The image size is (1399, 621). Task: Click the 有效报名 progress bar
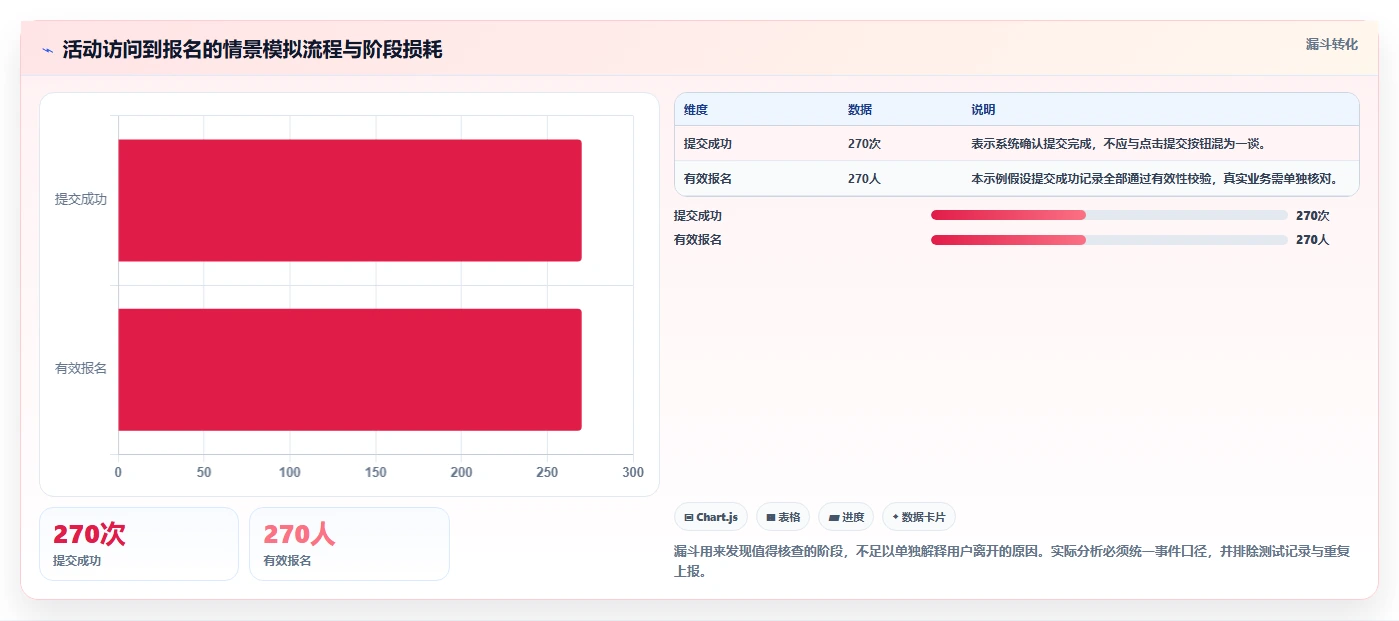click(x=1109, y=239)
